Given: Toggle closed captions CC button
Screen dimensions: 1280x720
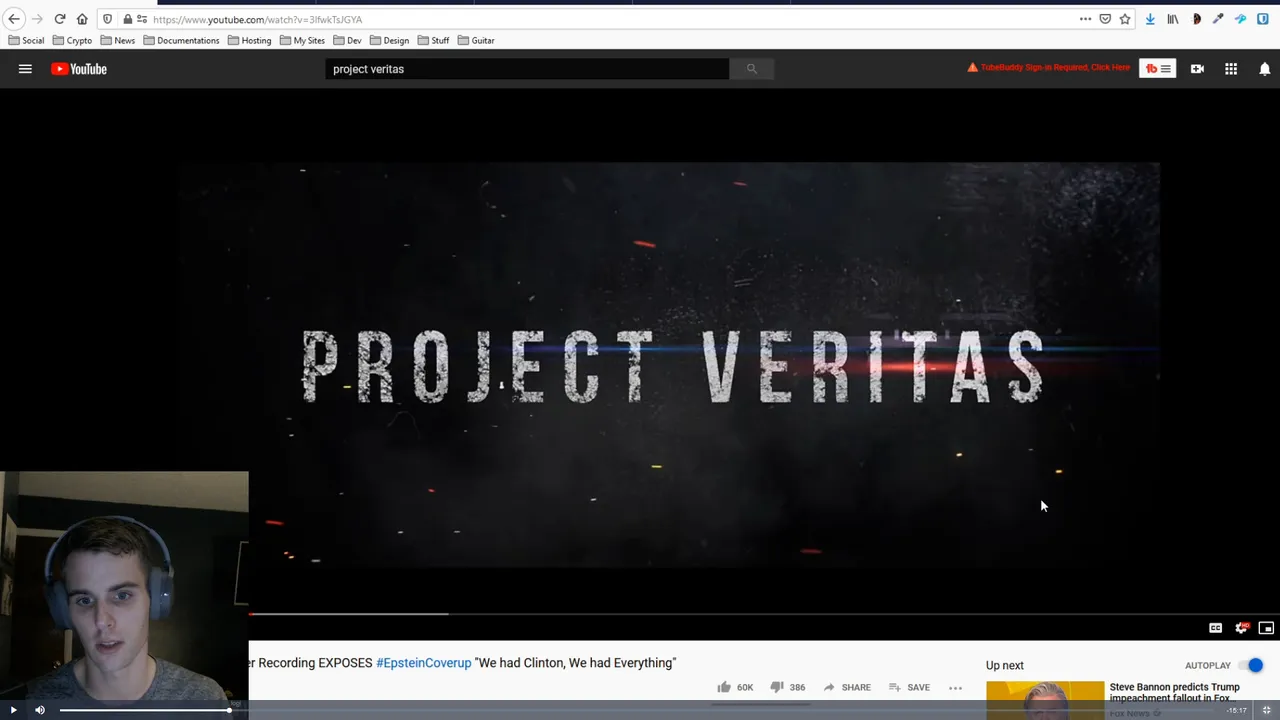Looking at the screenshot, I should click(x=1215, y=628).
